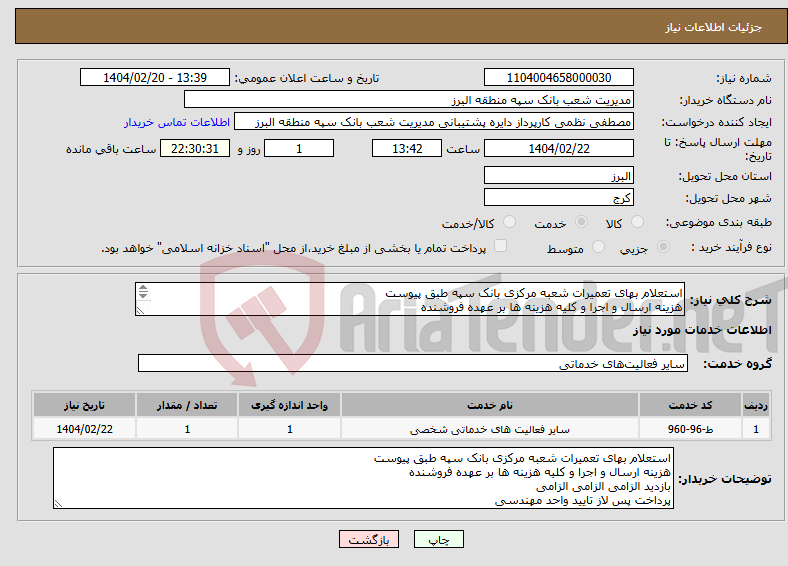This screenshot has width=788, height=566.
Task: Click the delivery city field کرج
Action: pyautogui.click(x=558, y=197)
